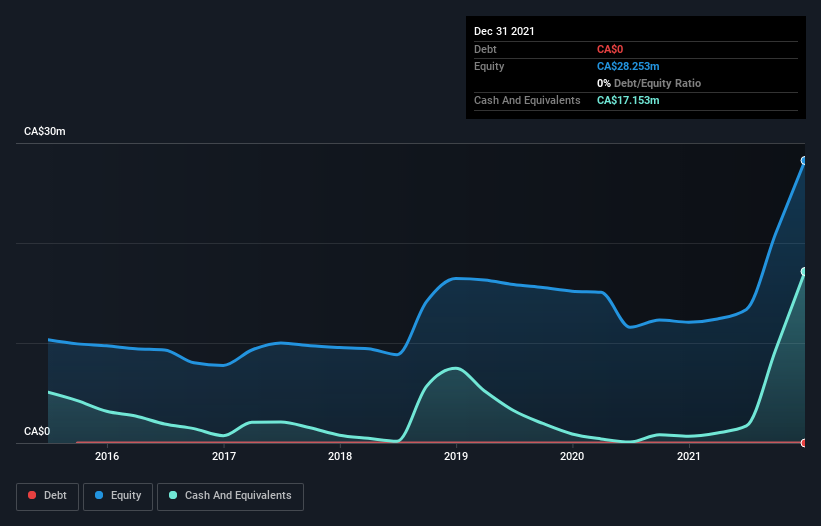Viewport: 821px width, 526px height.
Task: Click the red Debt legend dot
Action: coord(32,495)
